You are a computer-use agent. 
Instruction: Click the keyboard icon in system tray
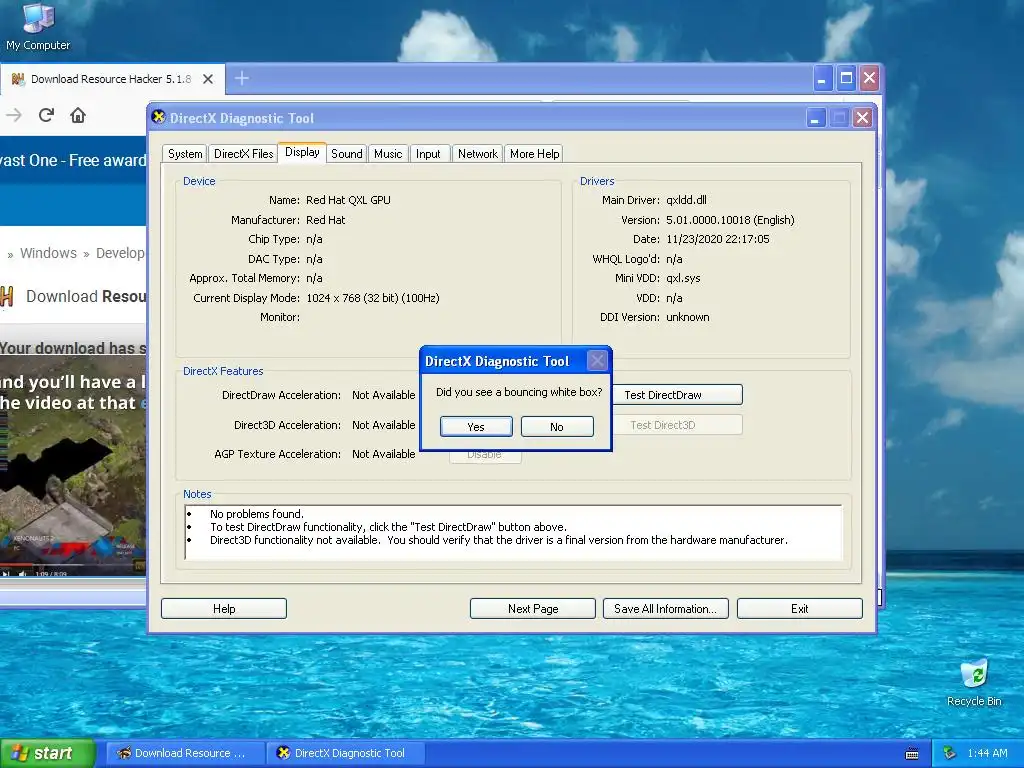[x=912, y=754]
